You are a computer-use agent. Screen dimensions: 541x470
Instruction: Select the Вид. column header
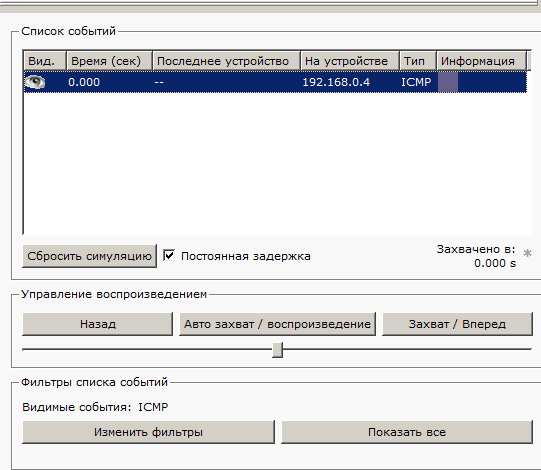(45, 61)
